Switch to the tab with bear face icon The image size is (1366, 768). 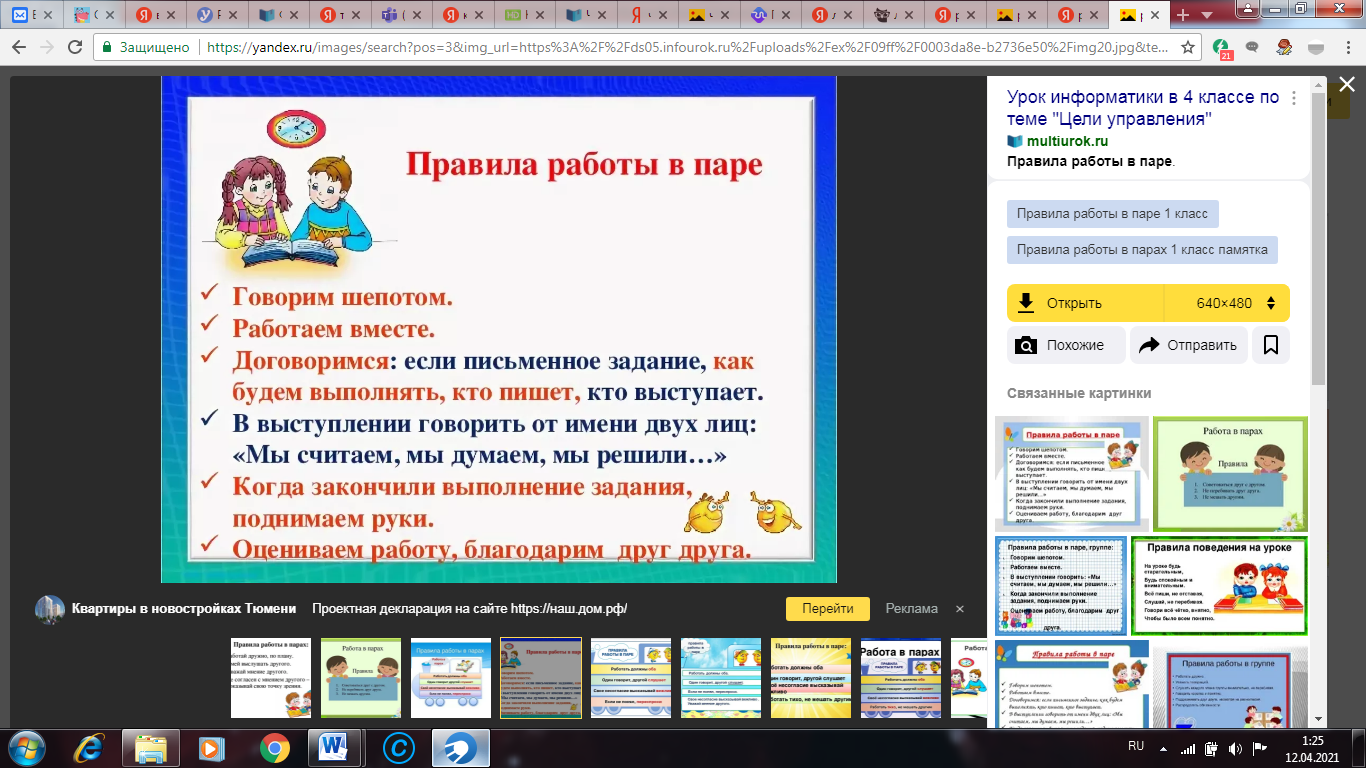click(x=894, y=15)
